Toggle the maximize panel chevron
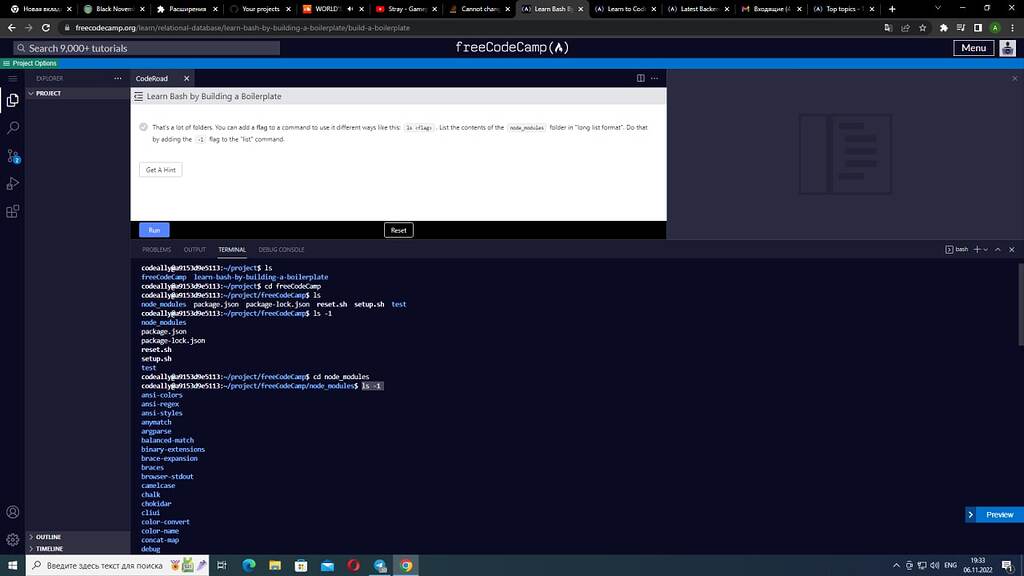Image resolution: width=1024 pixels, height=576 pixels. coord(997,250)
